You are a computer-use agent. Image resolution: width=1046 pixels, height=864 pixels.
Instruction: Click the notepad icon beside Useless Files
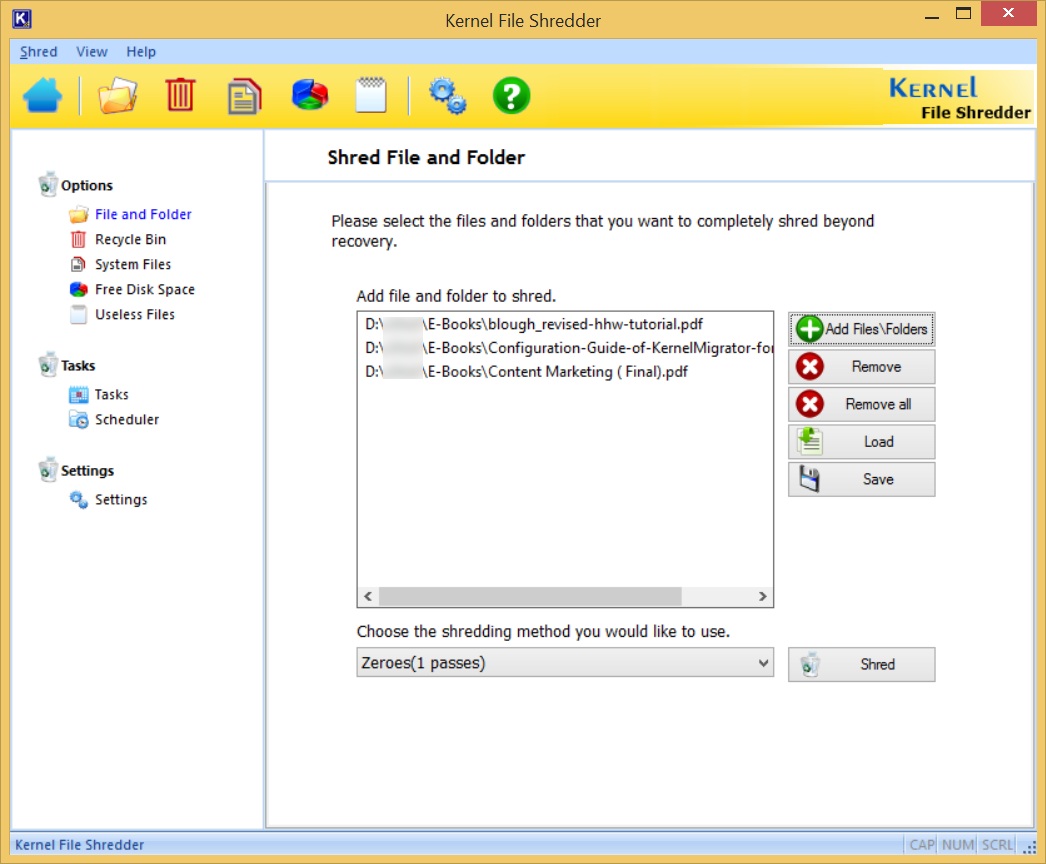(79, 314)
